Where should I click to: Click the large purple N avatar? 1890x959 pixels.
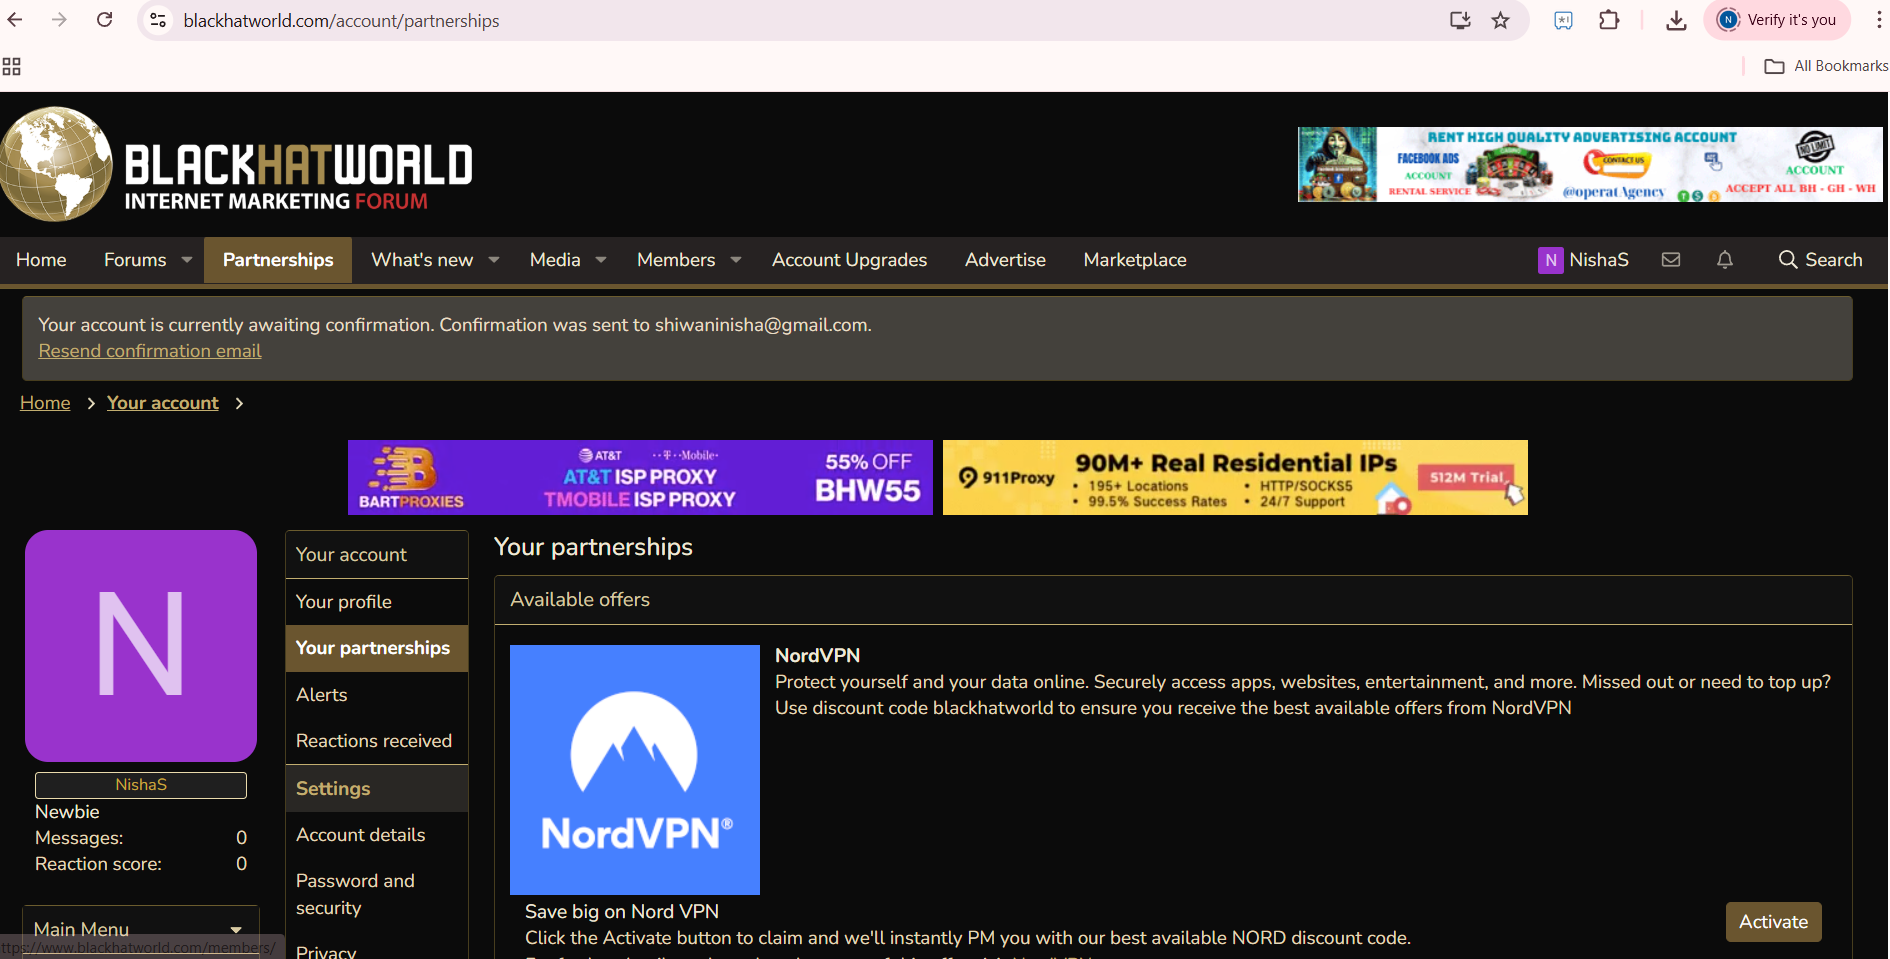tap(141, 646)
